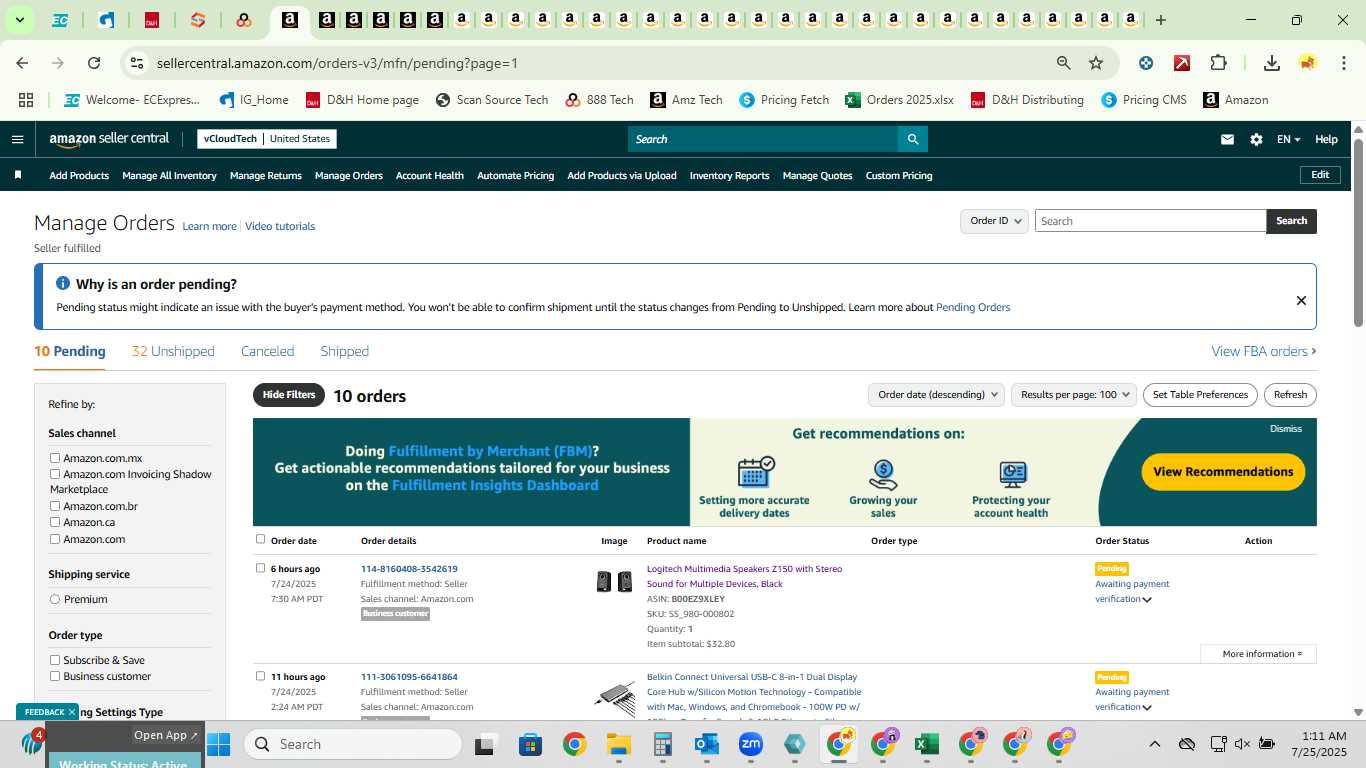The height and width of the screenshot is (768, 1366).
Task: Click the View Recommendations button
Action: pos(1223,472)
